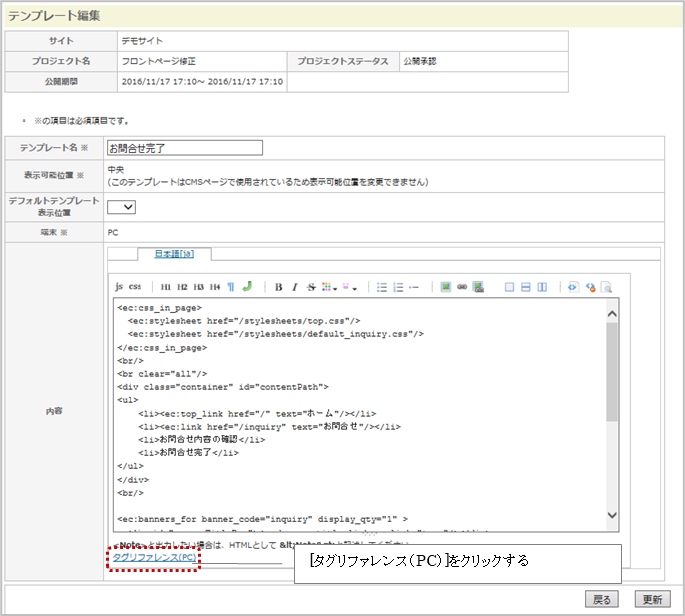Open the タグリファレンス(PC) link
The width and height of the screenshot is (685, 616).
154,557
